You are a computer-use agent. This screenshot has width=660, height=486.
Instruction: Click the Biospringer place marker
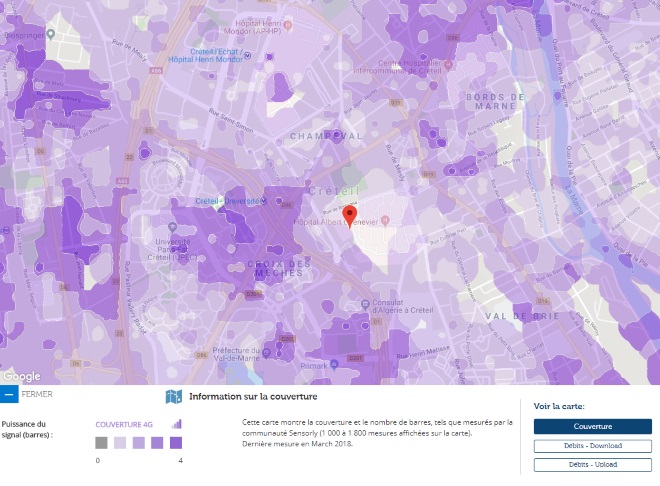(51, 35)
